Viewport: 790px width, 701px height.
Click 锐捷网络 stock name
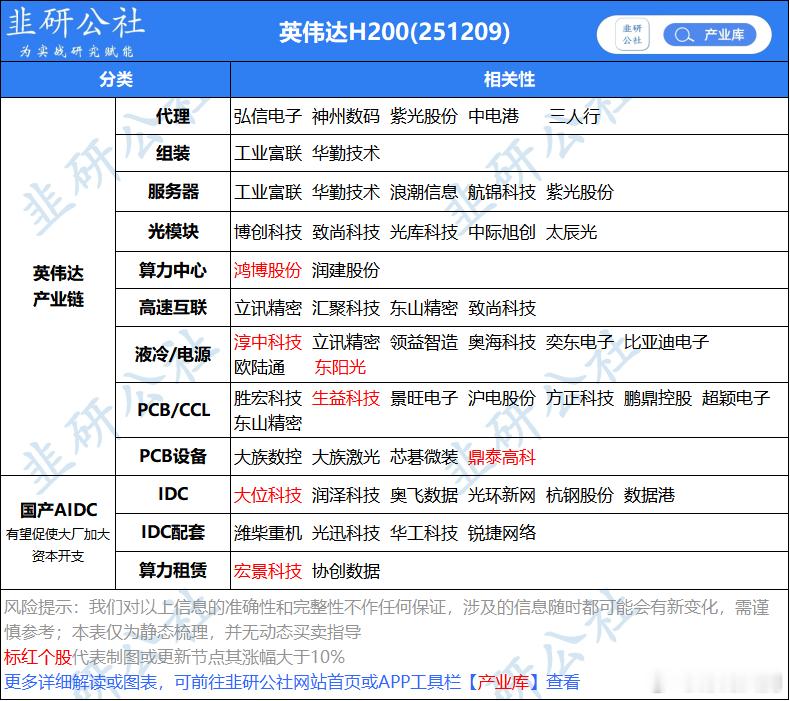pos(502,533)
